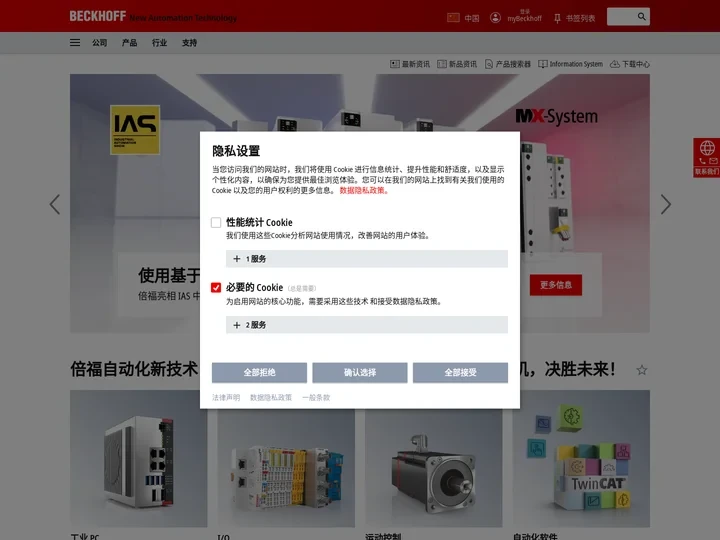Screen dimensions: 720x540
Task: Open the 产品 menu
Action: pos(129,43)
